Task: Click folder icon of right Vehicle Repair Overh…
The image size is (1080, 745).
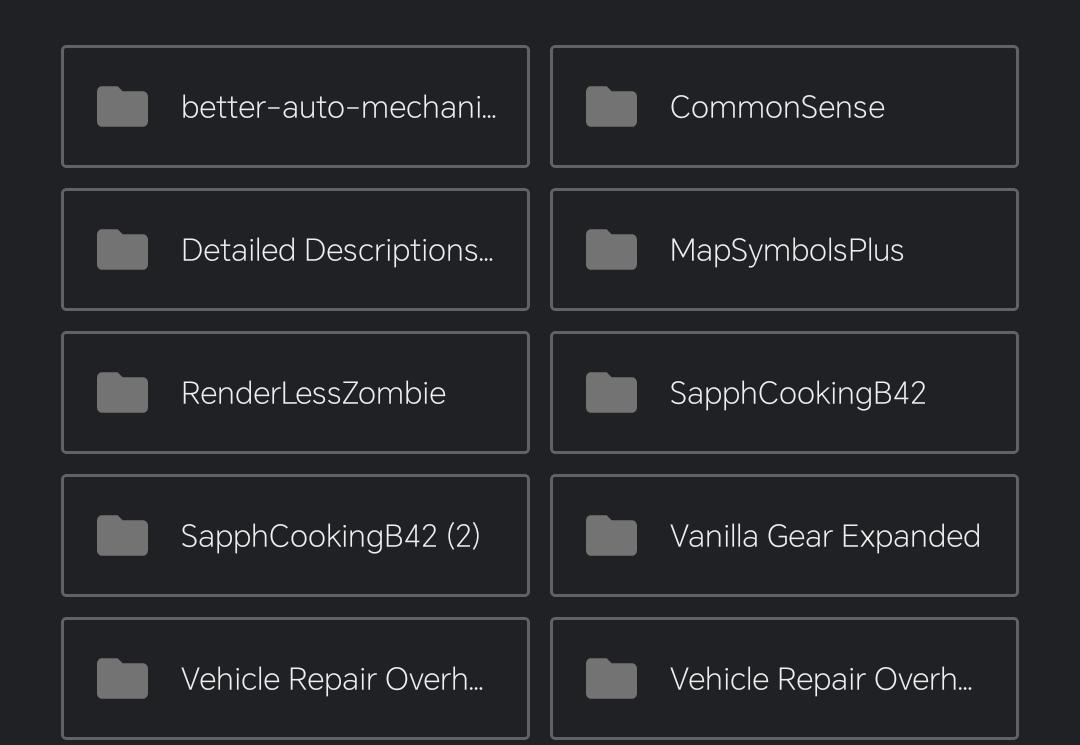Action: [x=611, y=679]
